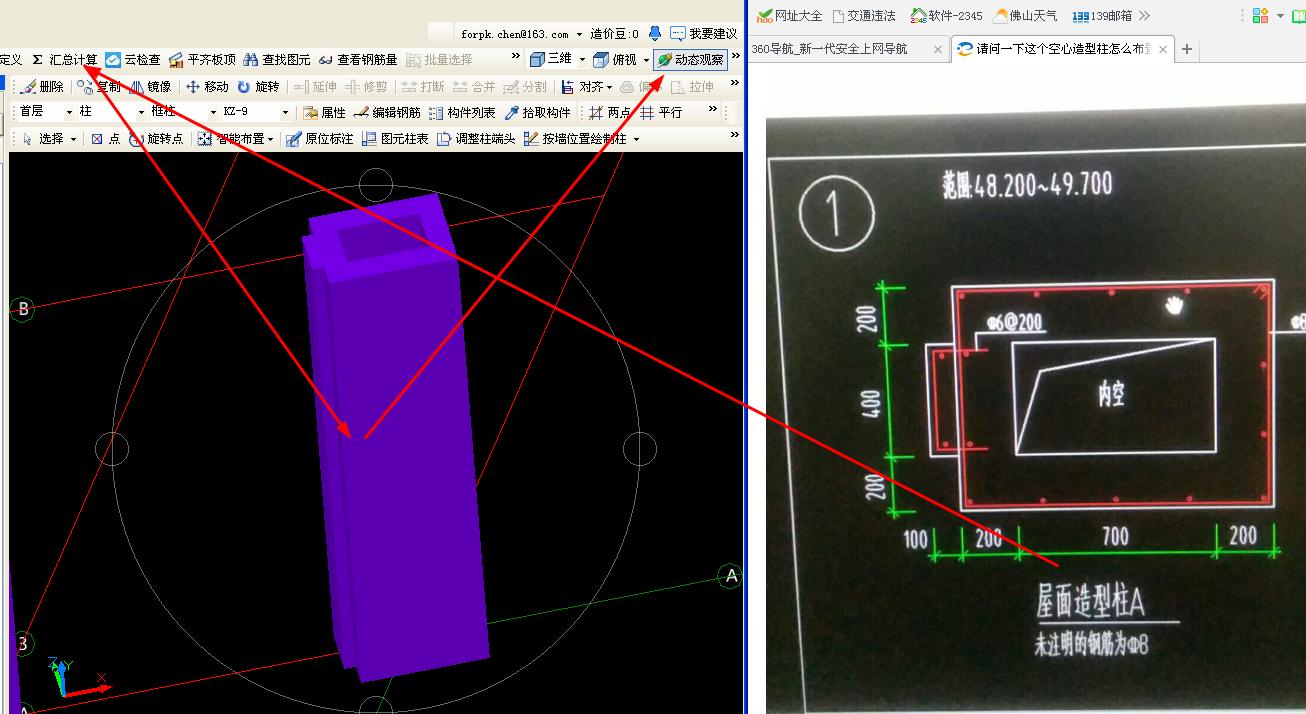Image resolution: width=1306 pixels, height=714 pixels.
Task: Open 图元柱表 column table
Action: click(x=395, y=139)
